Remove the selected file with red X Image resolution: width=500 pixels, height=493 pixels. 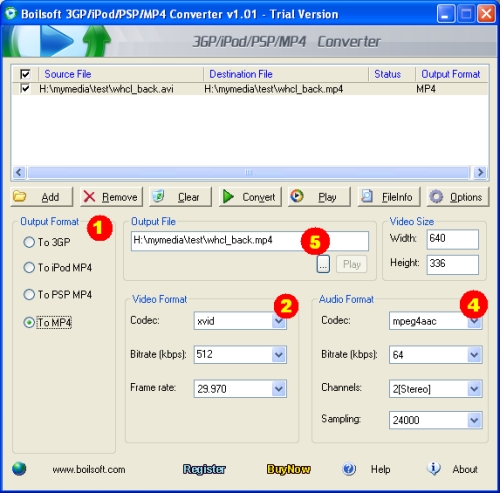[111, 197]
